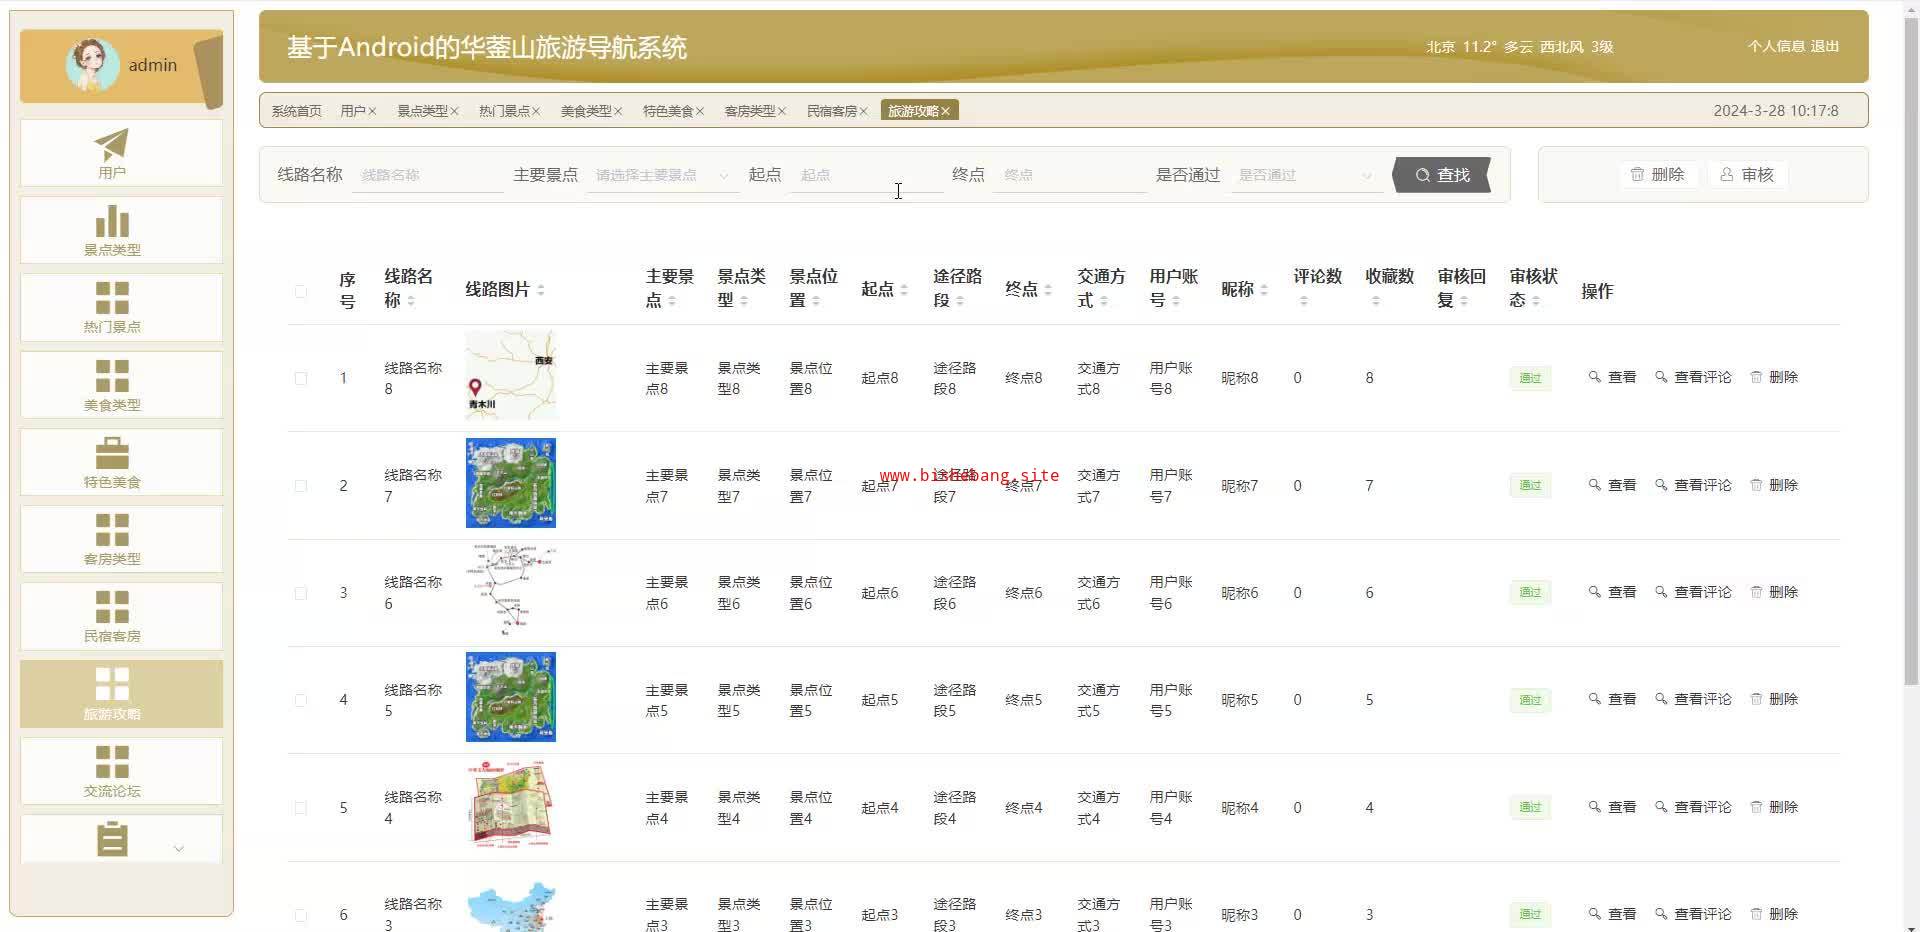Click the admin avatar picture
This screenshot has width=1920, height=932.
[92, 65]
